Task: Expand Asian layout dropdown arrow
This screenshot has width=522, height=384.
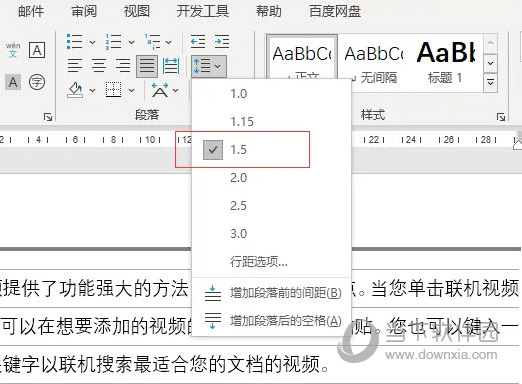Action: coord(176,90)
